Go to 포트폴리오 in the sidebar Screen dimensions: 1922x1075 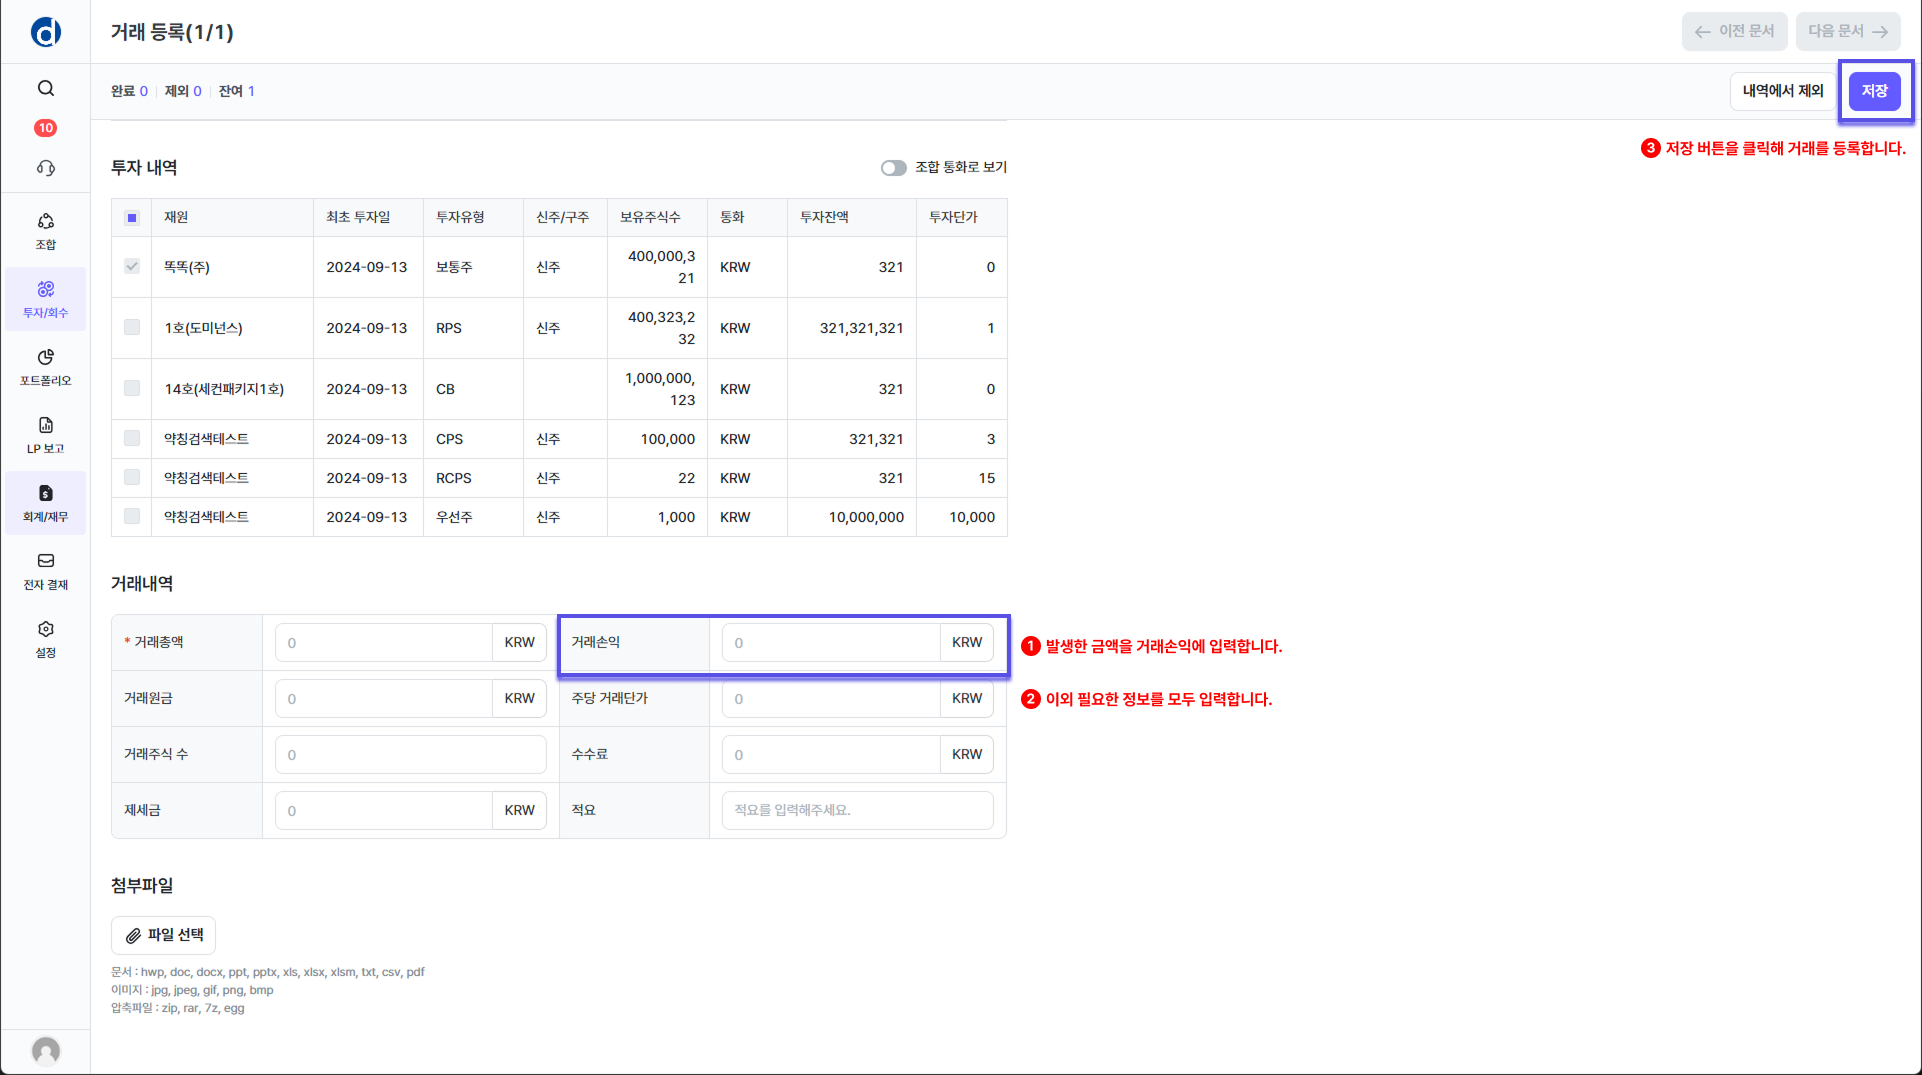[46, 367]
